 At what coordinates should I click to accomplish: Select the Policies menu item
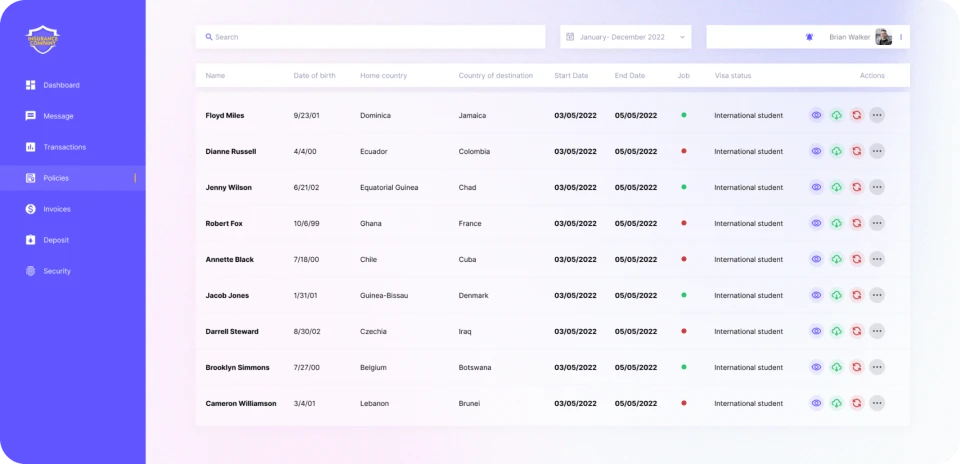click(x=73, y=178)
